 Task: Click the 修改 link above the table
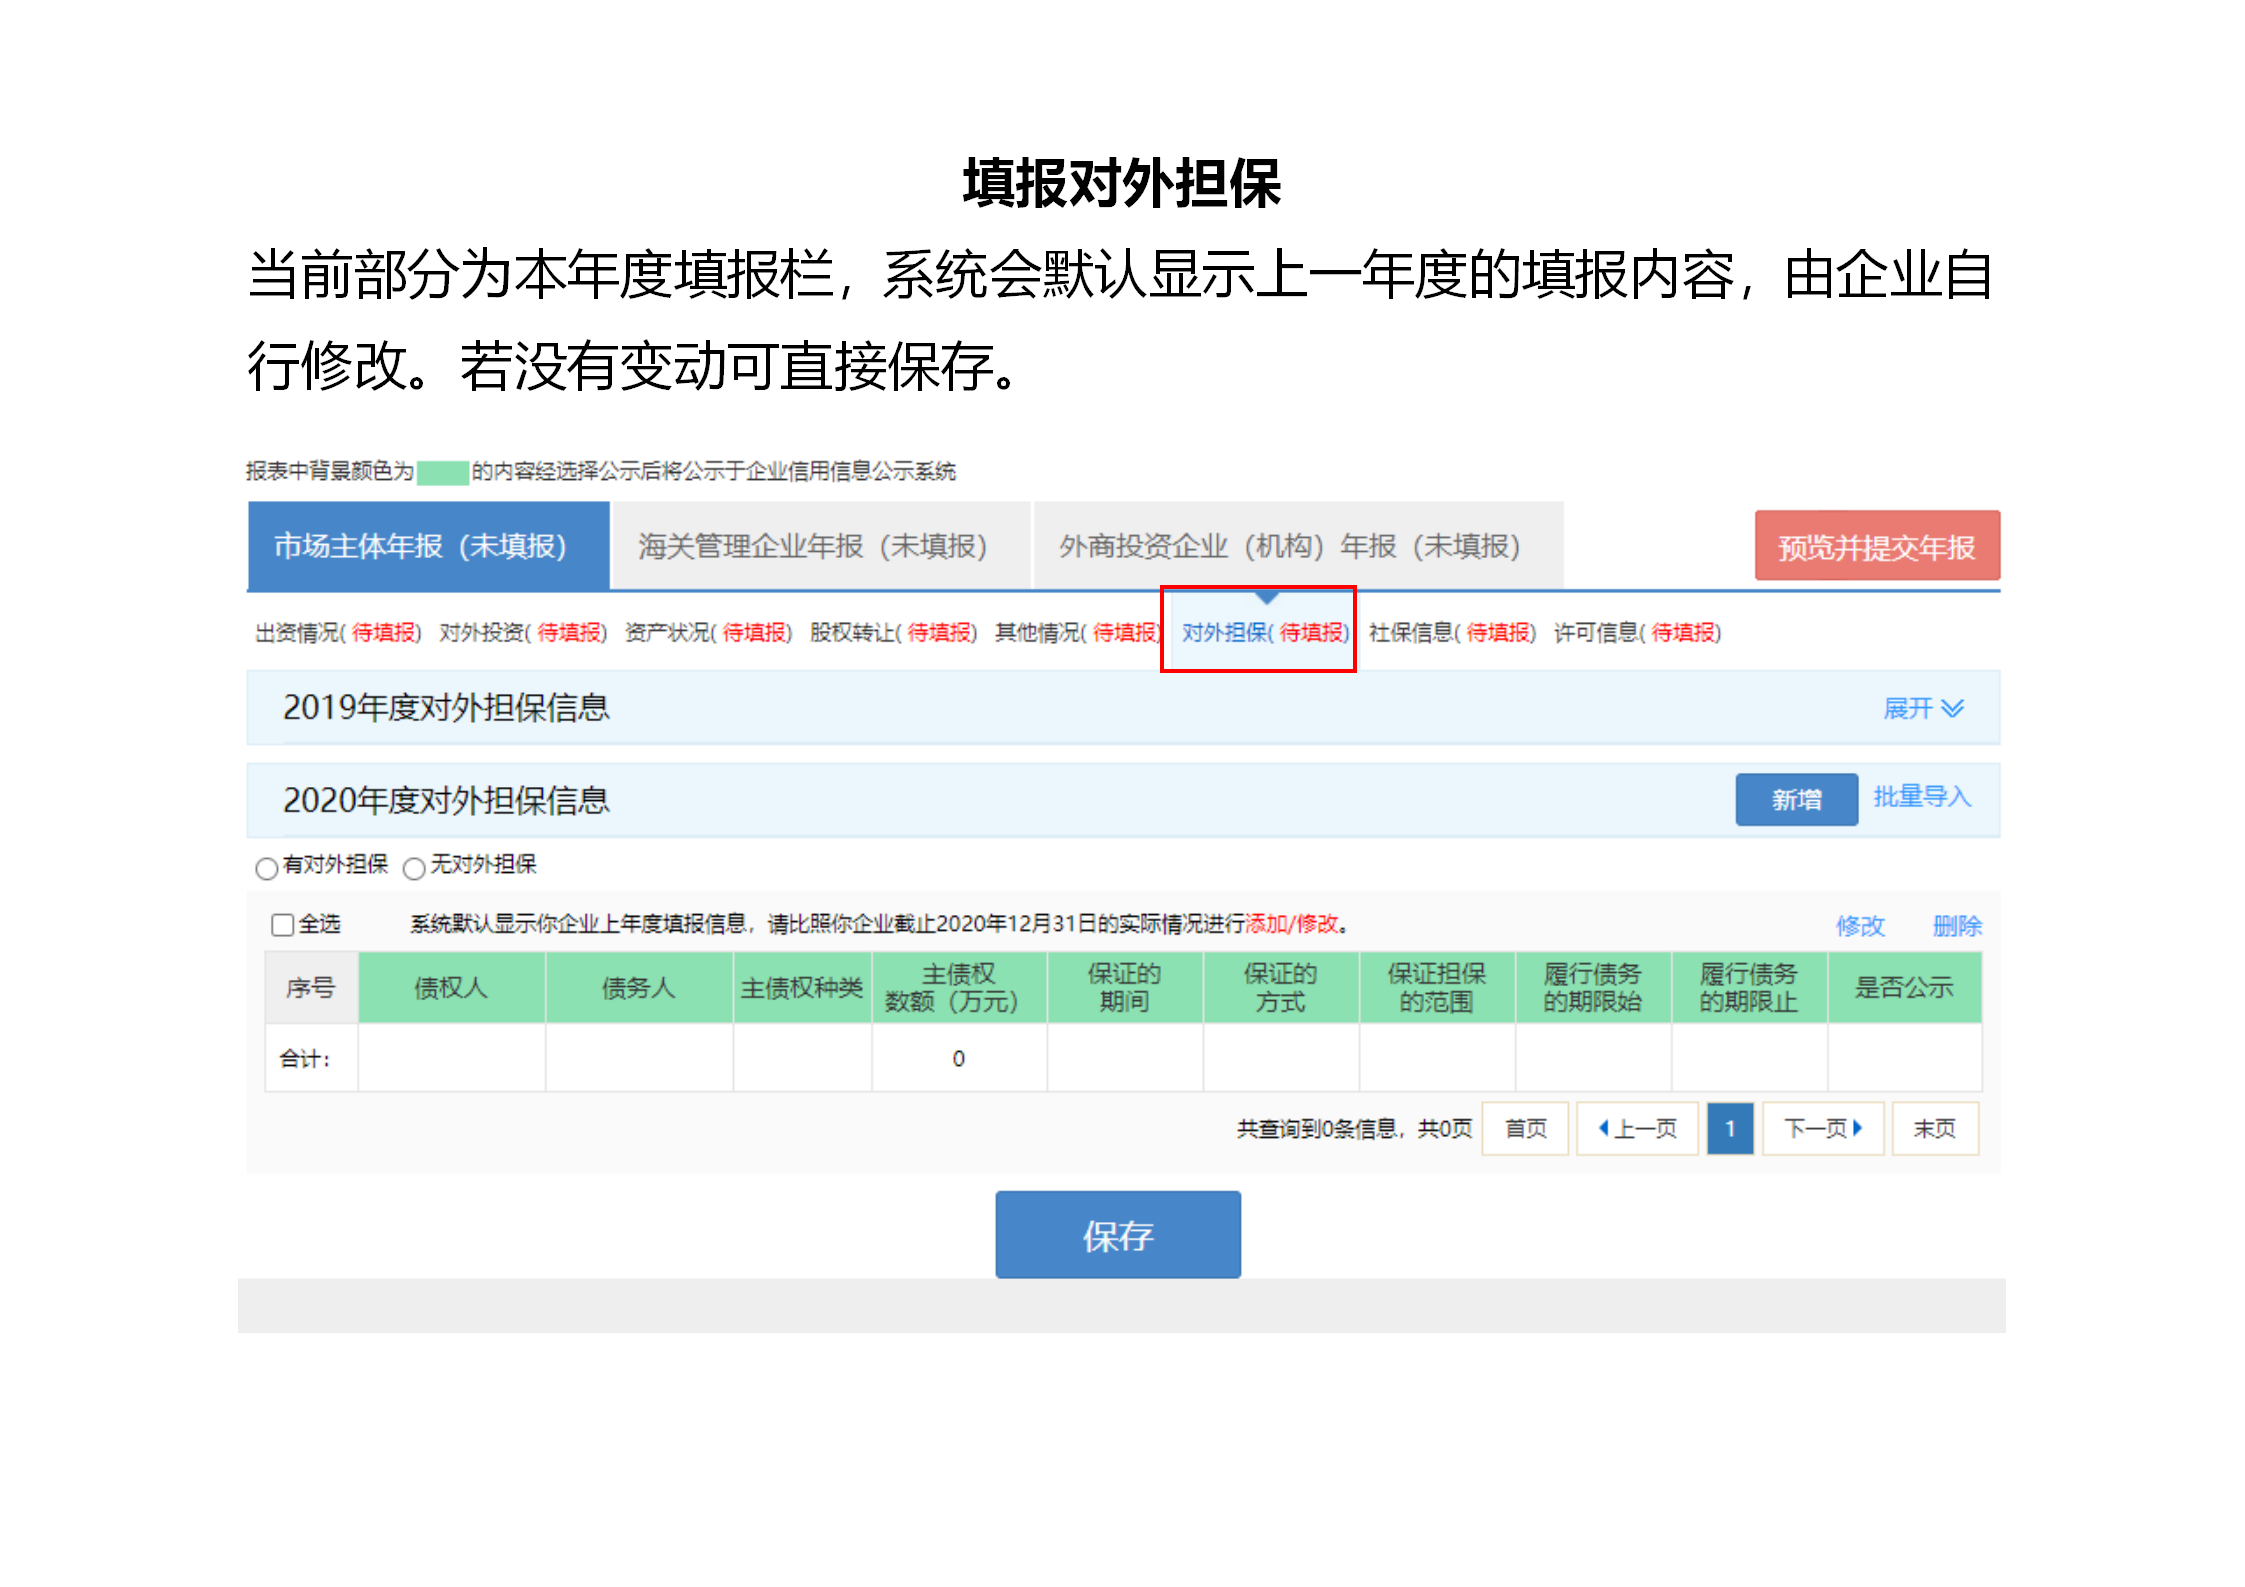pos(1860,925)
